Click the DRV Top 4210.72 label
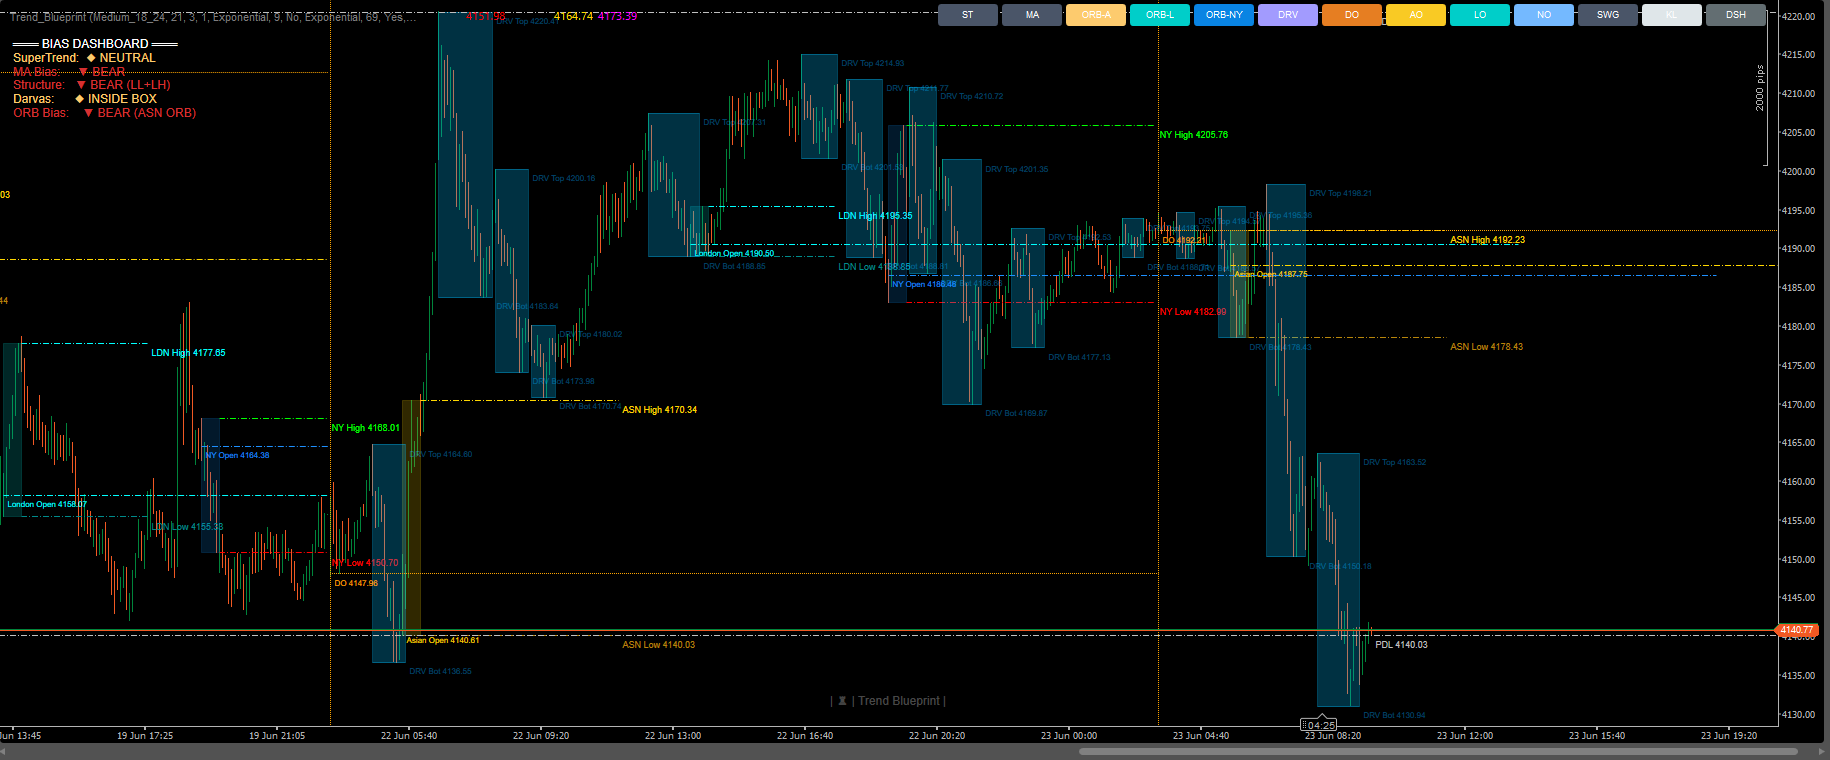Screen dimensions: 1830x760 [972, 97]
